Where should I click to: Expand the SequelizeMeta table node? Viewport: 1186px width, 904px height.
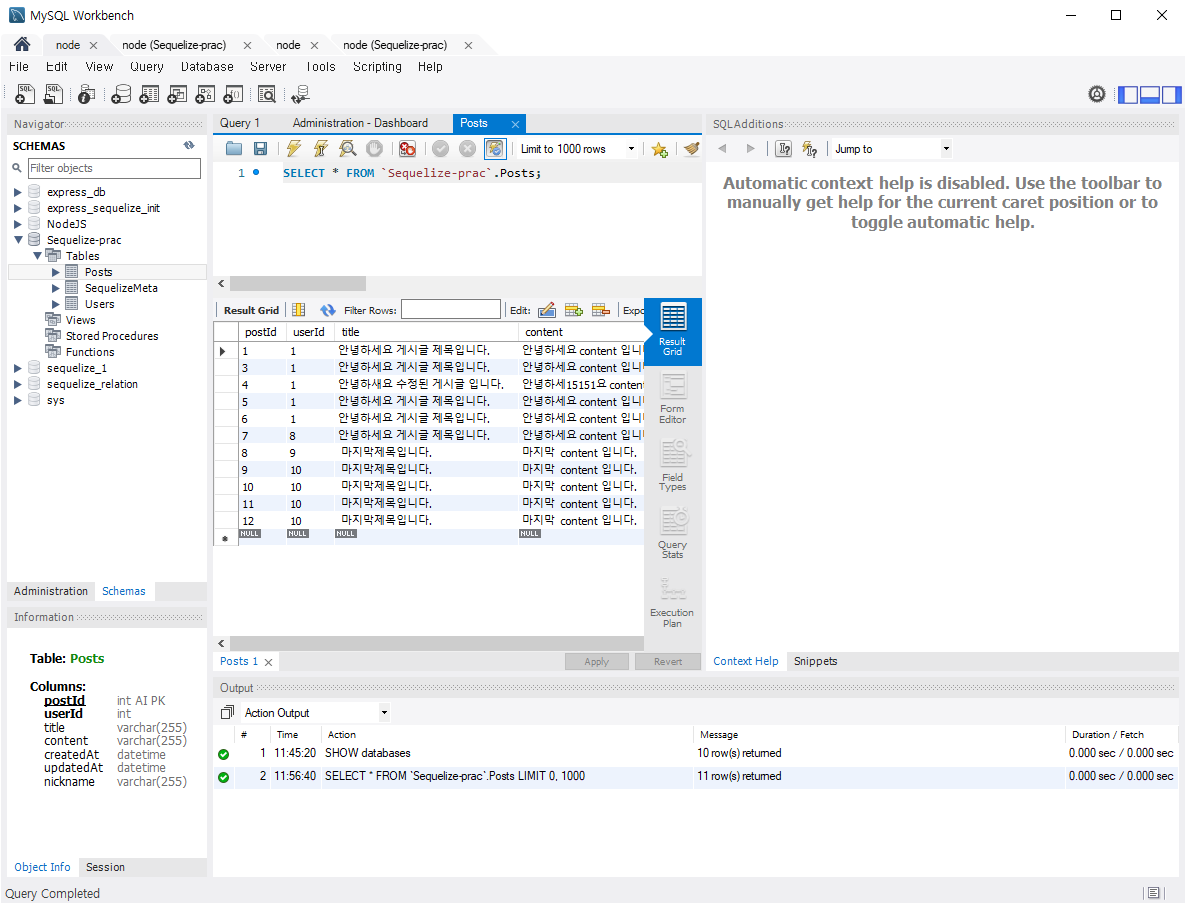point(56,288)
